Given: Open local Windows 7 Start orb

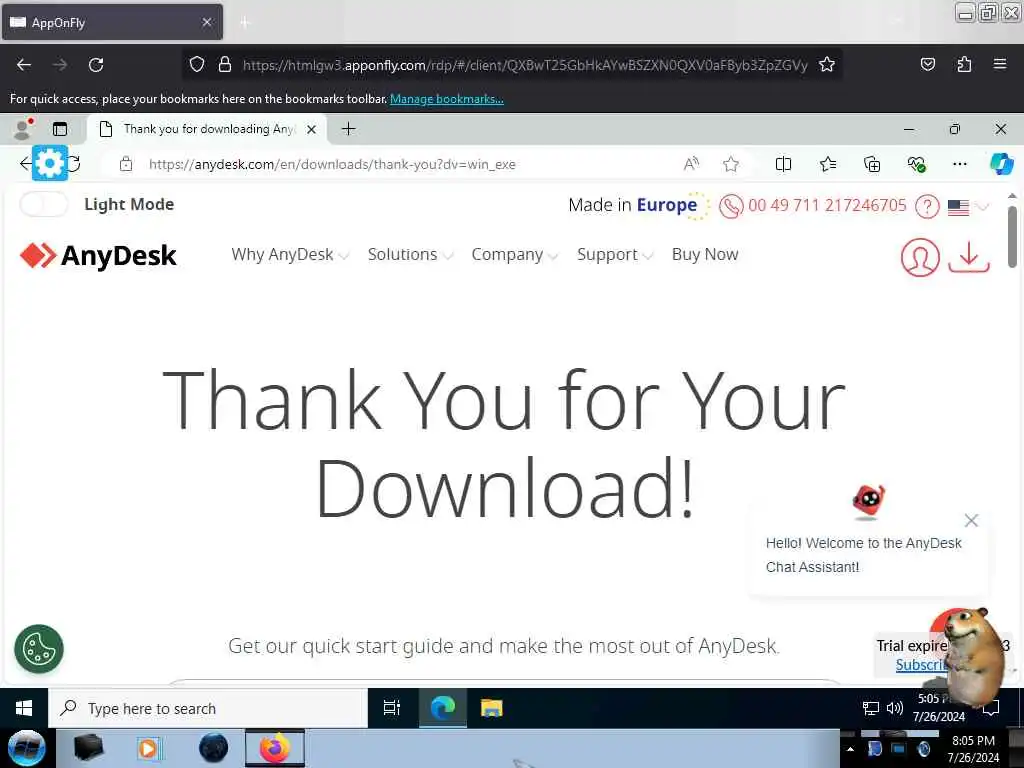Looking at the screenshot, I should [x=26, y=748].
